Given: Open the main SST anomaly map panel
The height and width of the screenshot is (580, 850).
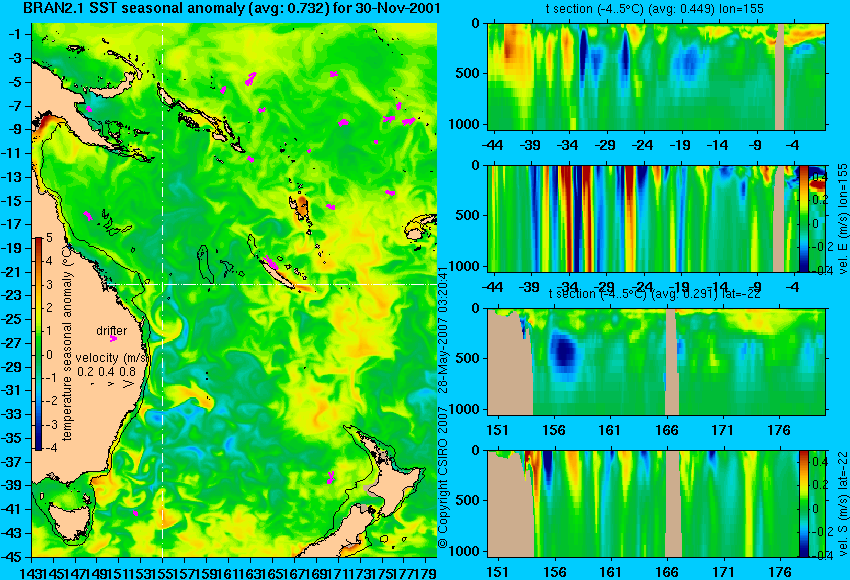Looking at the screenshot, I should [234, 290].
